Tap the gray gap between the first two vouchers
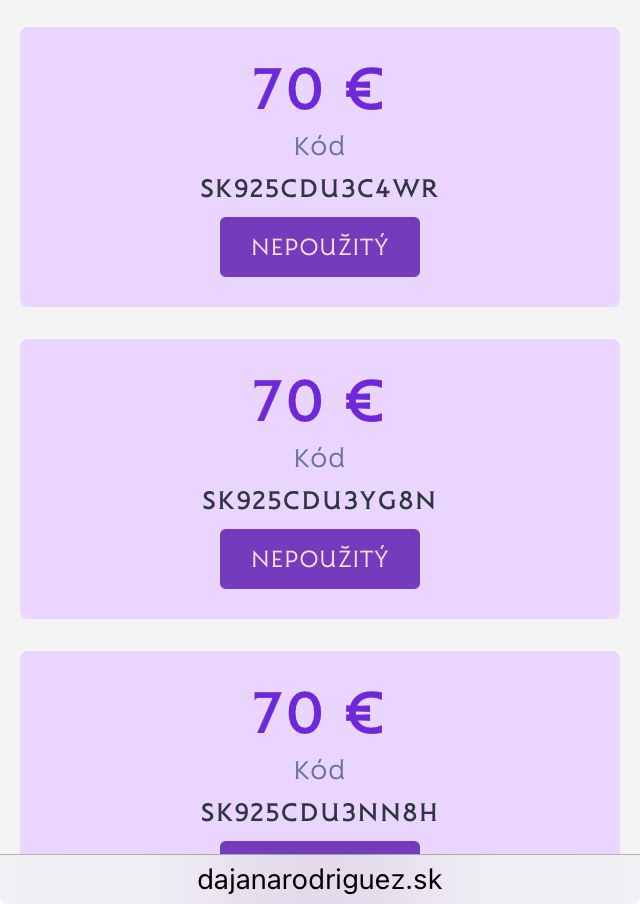640x904 pixels. point(320,323)
